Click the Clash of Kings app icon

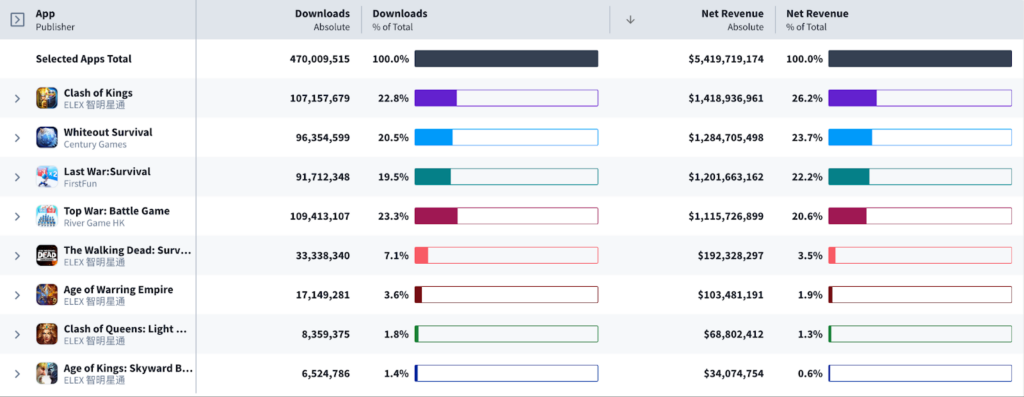point(46,98)
